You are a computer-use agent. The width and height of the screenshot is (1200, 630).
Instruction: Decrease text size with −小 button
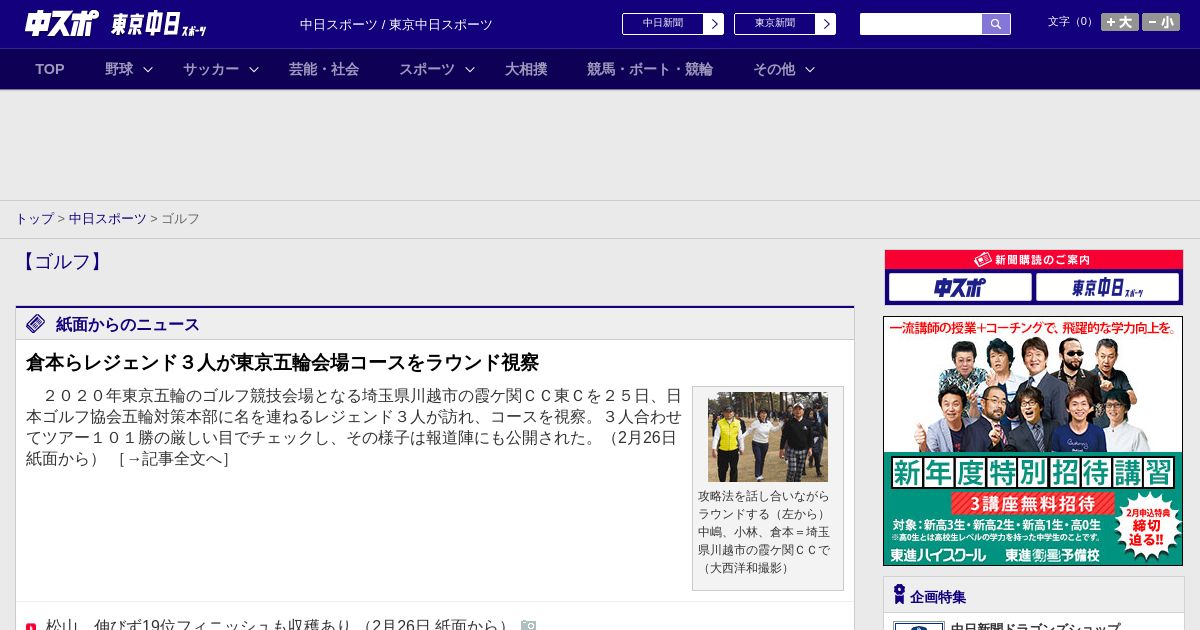pos(1161,22)
